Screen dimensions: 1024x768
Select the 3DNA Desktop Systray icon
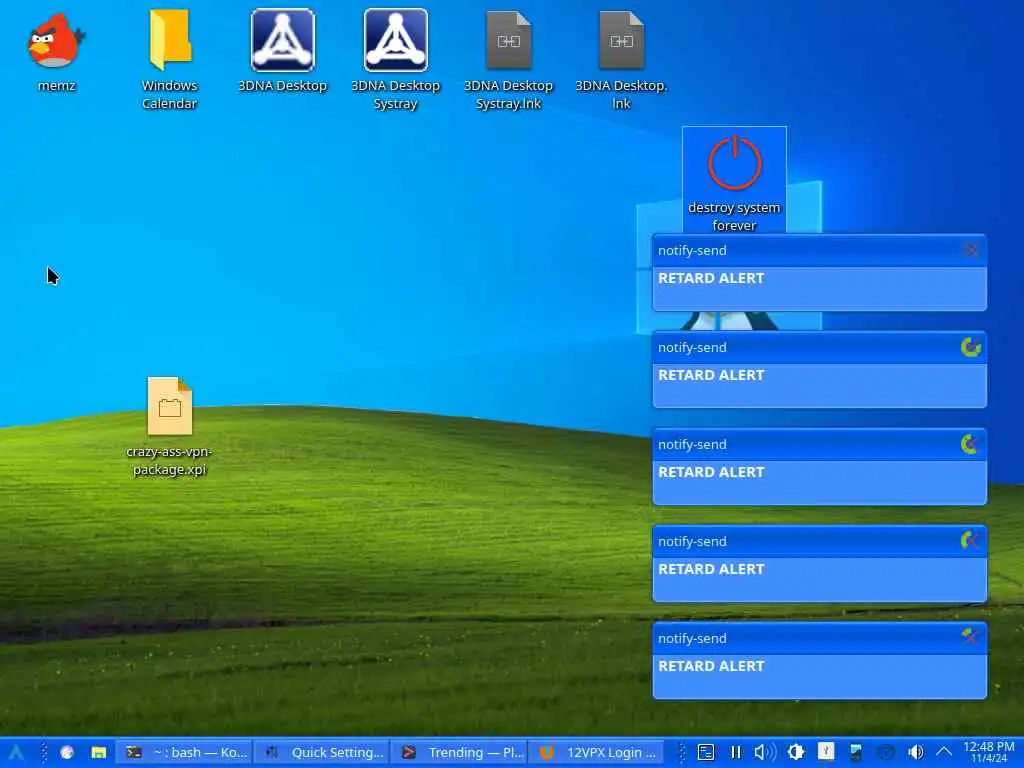pos(395,40)
